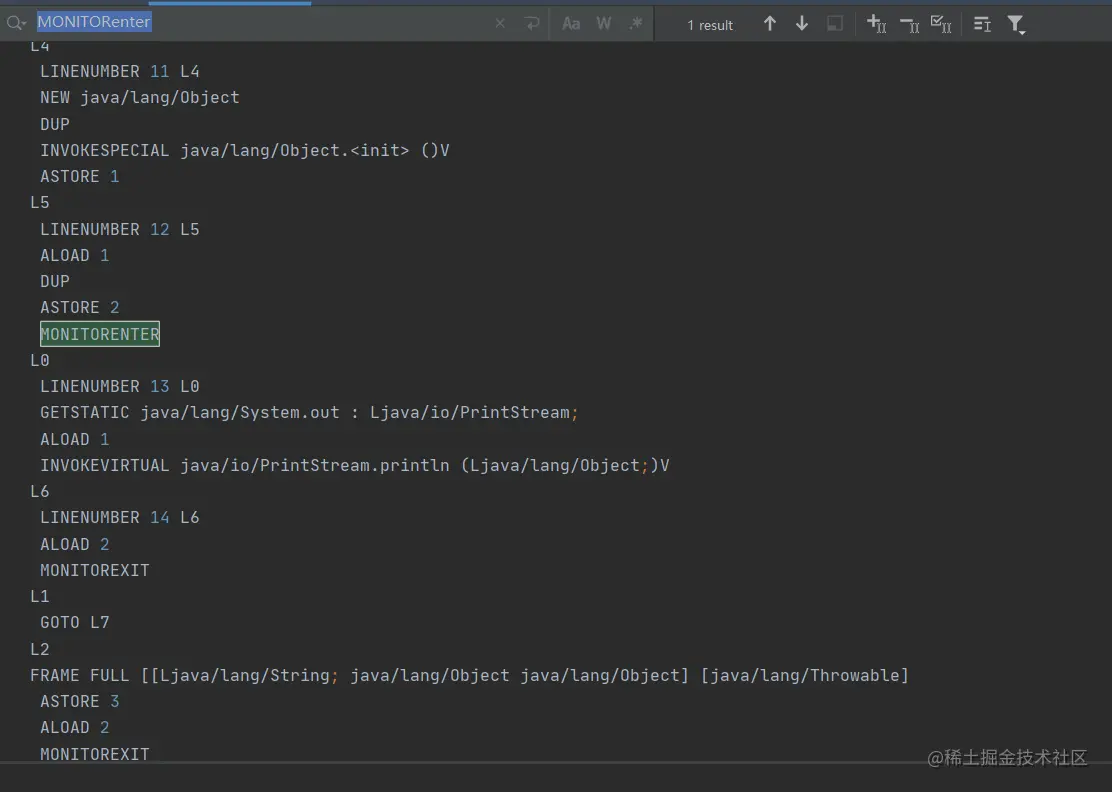Open the search filter funnel dropdown
This screenshot has height=792, width=1112.
pyautogui.click(x=1016, y=25)
